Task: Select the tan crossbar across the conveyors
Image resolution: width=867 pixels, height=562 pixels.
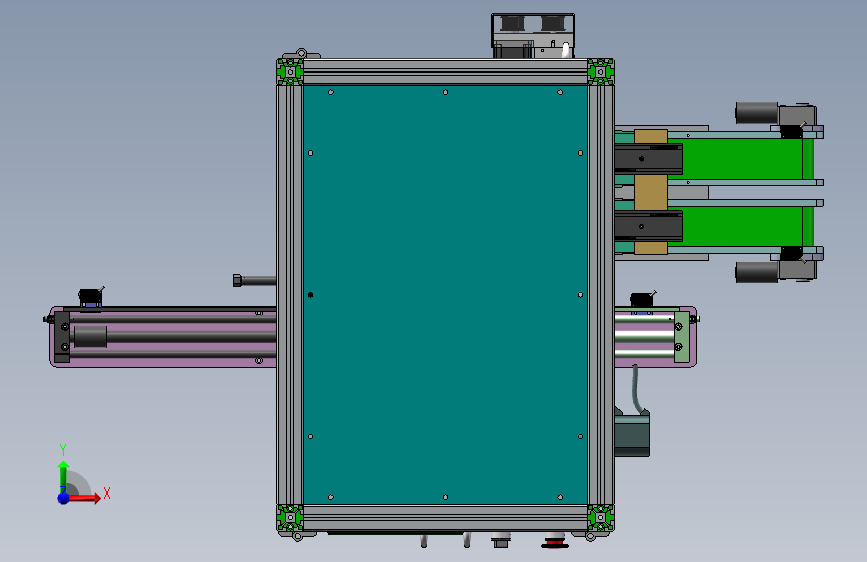Action: [651, 192]
